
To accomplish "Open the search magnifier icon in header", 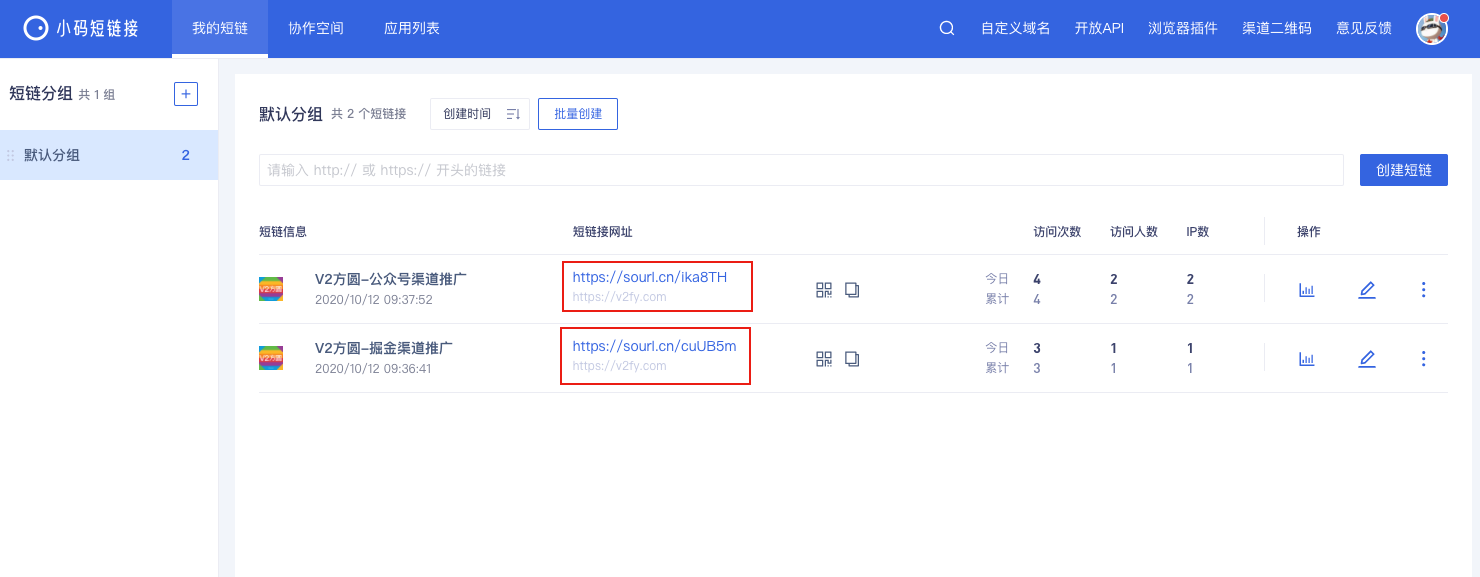I will (946, 28).
